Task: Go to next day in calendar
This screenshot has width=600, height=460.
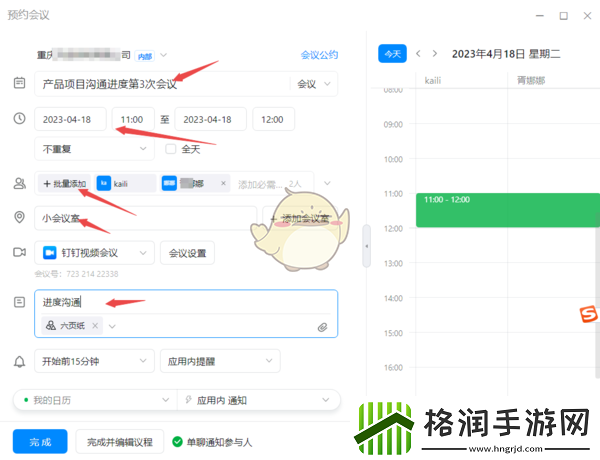Action: (x=435, y=54)
